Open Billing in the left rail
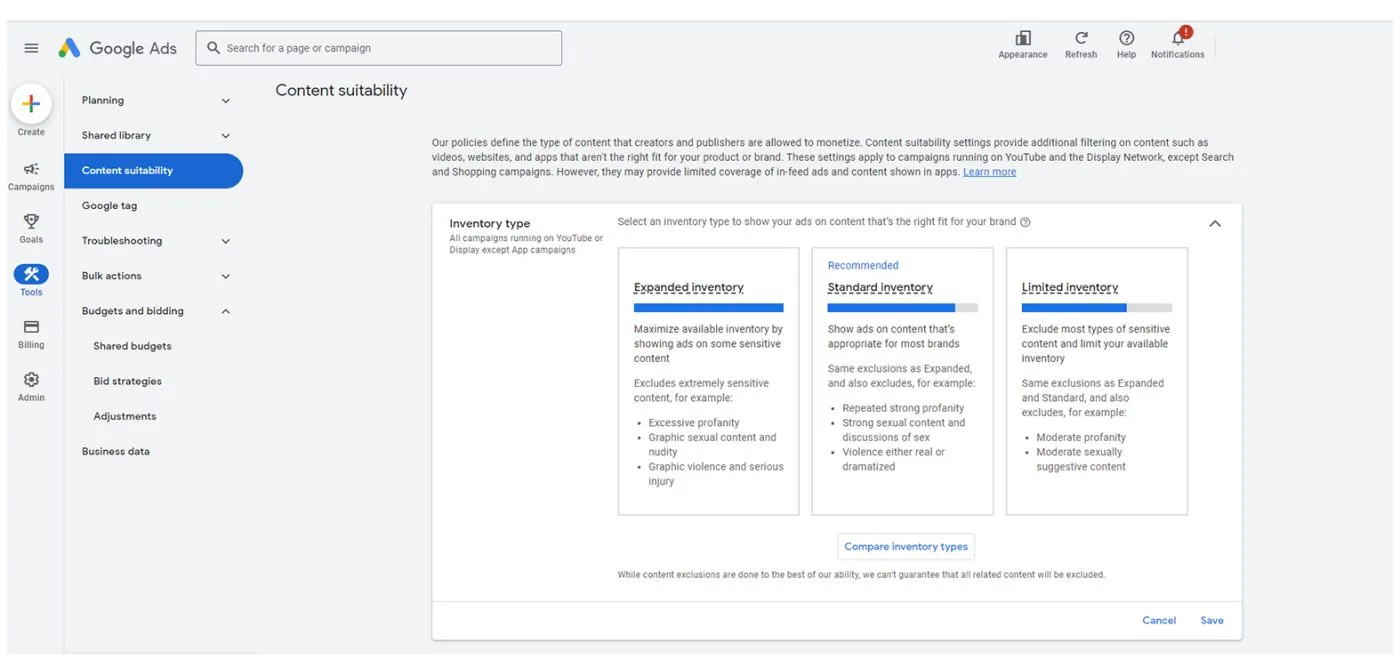This screenshot has height=667, width=1400. [31, 334]
